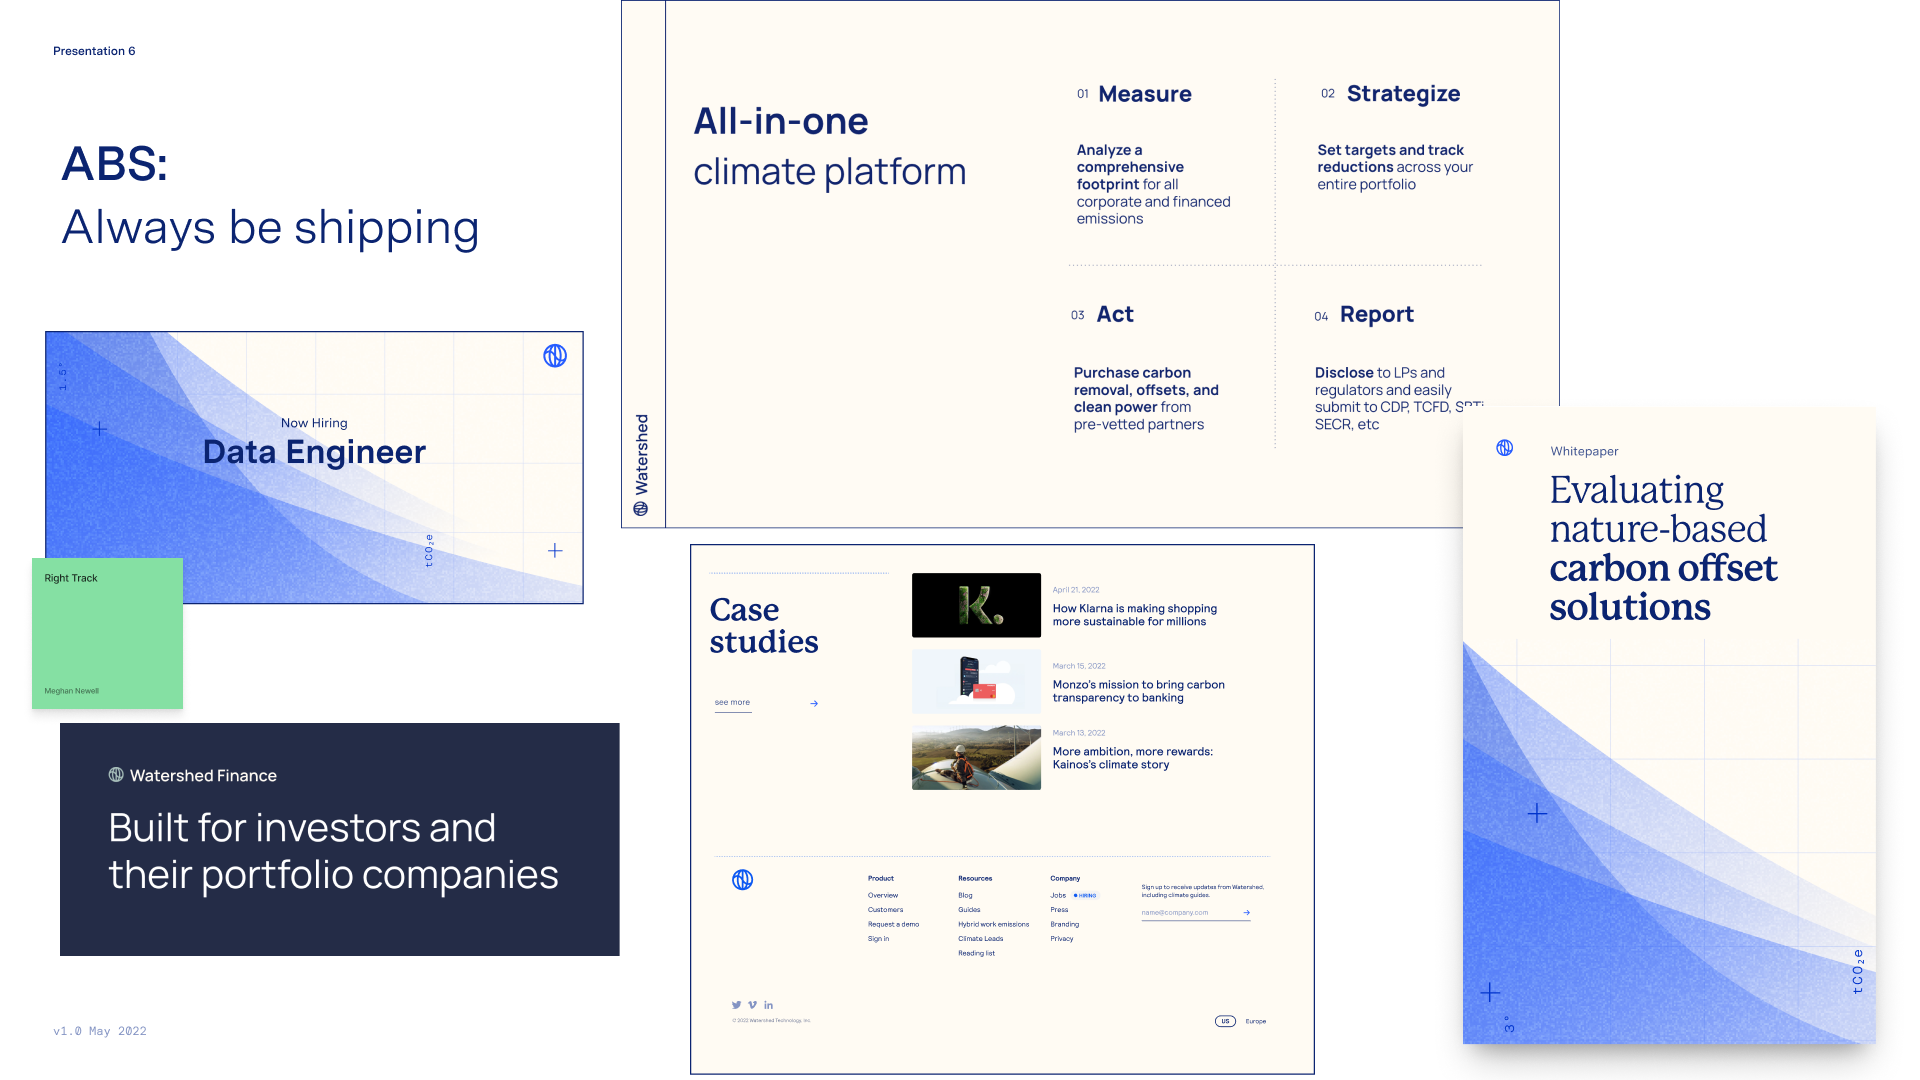This screenshot has height=1080, width=1920.
Task: Click the Watershed globe logo in footer
Action: (742, 880)
